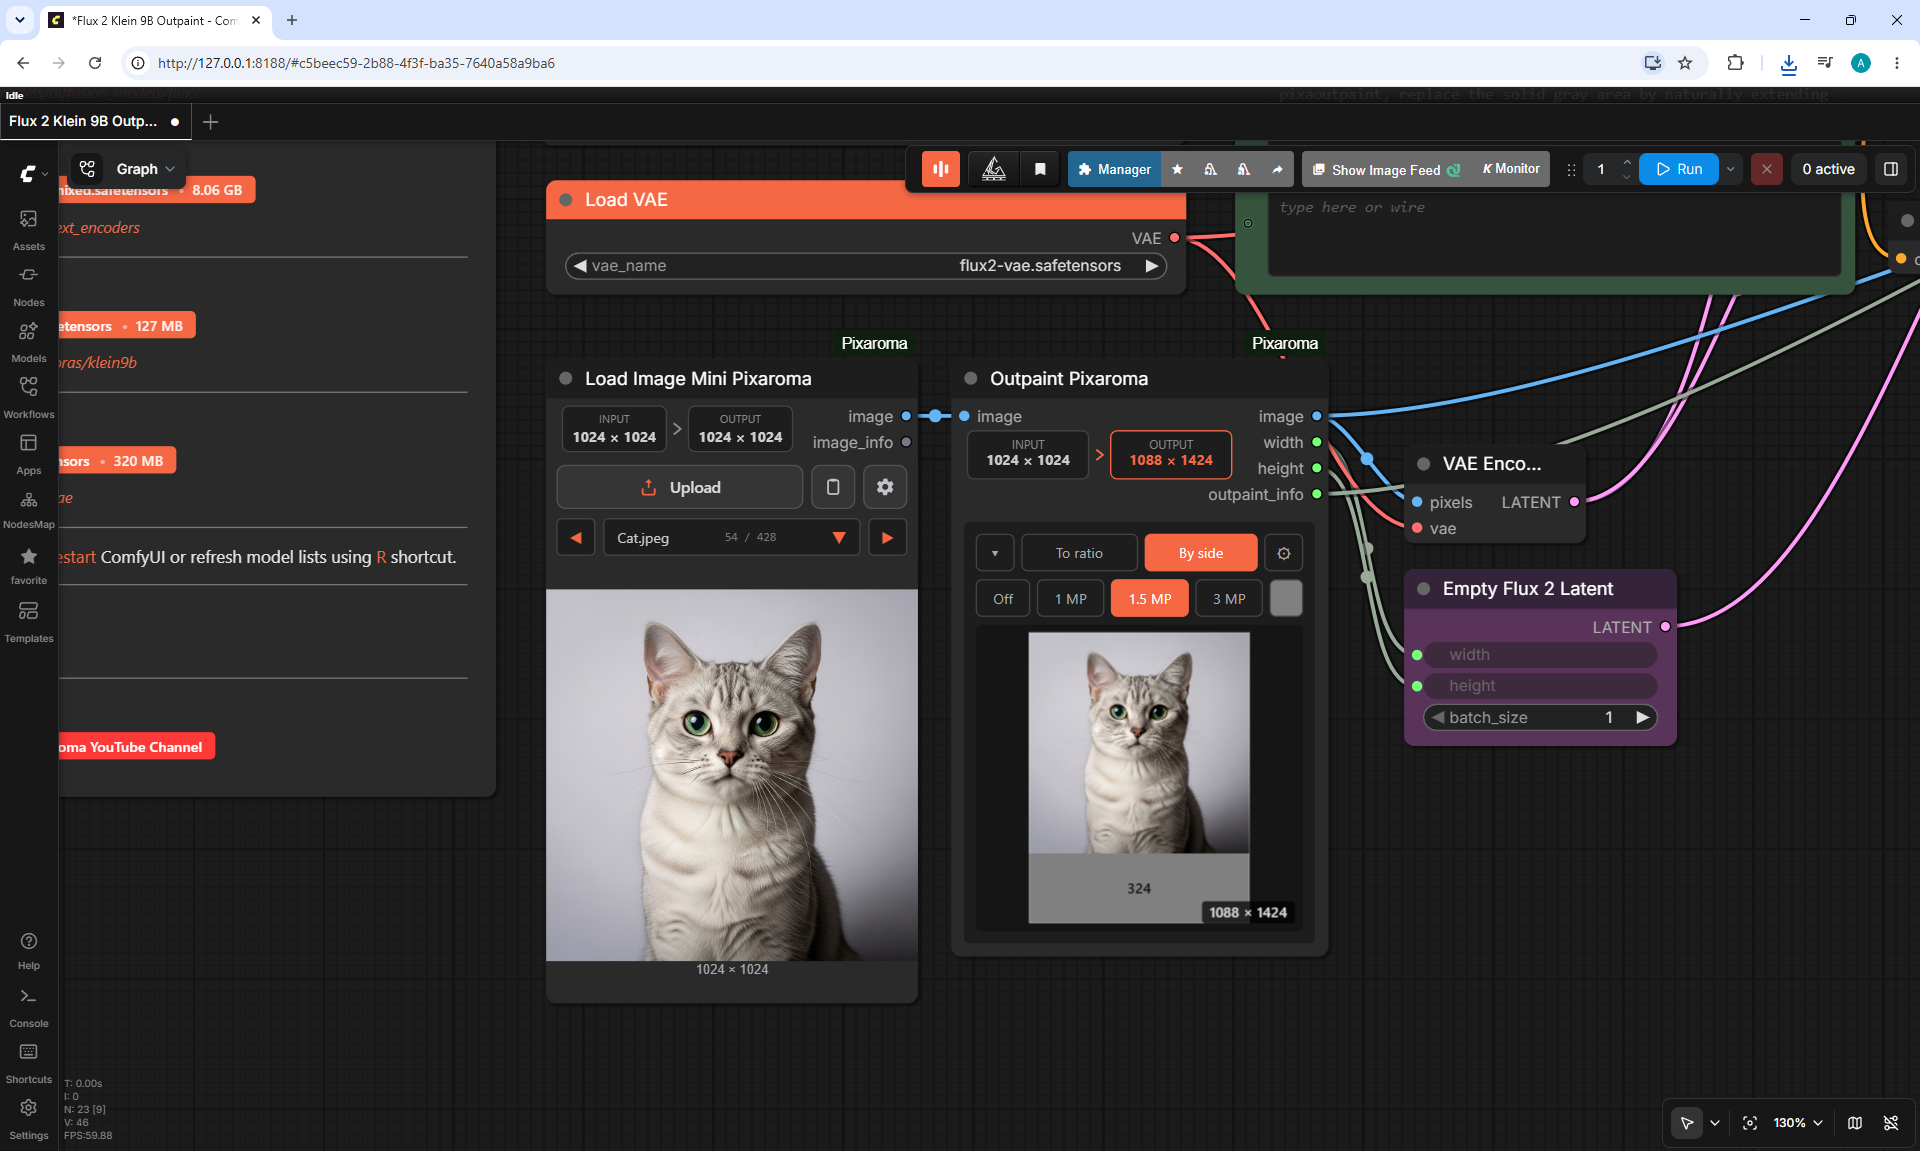The height and width of the screenshot is (1151, 1920).
Task: Switch outpaint mode to To ratio
Action: pyautogui.click(x=1079, y=553)
